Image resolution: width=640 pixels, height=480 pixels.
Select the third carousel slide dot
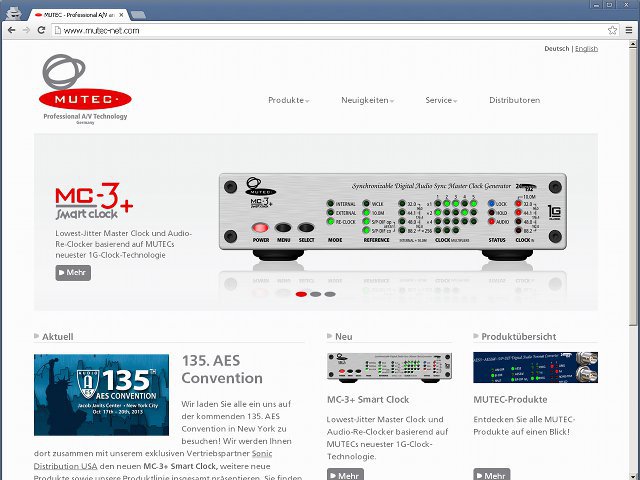pos(330,294)
